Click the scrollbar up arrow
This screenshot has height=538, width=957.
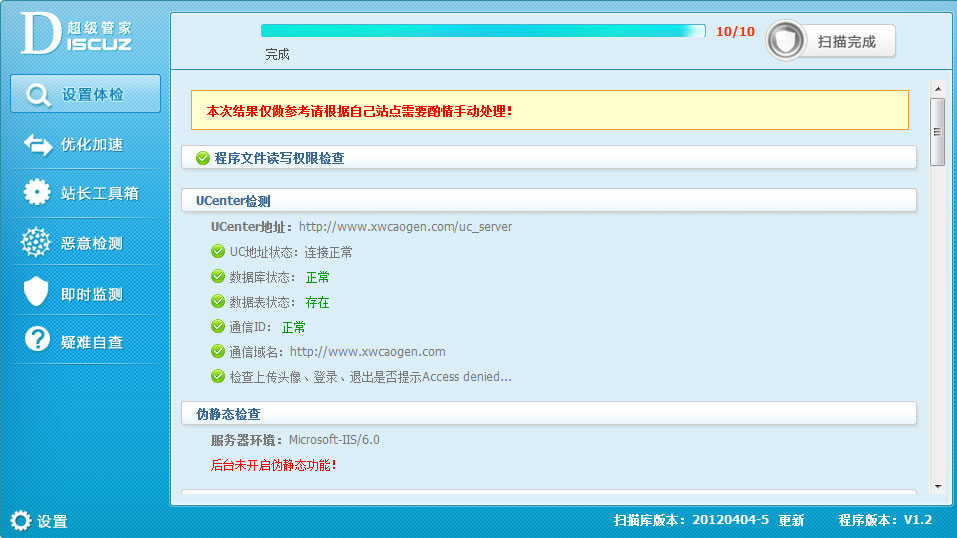tap(938, 89)
